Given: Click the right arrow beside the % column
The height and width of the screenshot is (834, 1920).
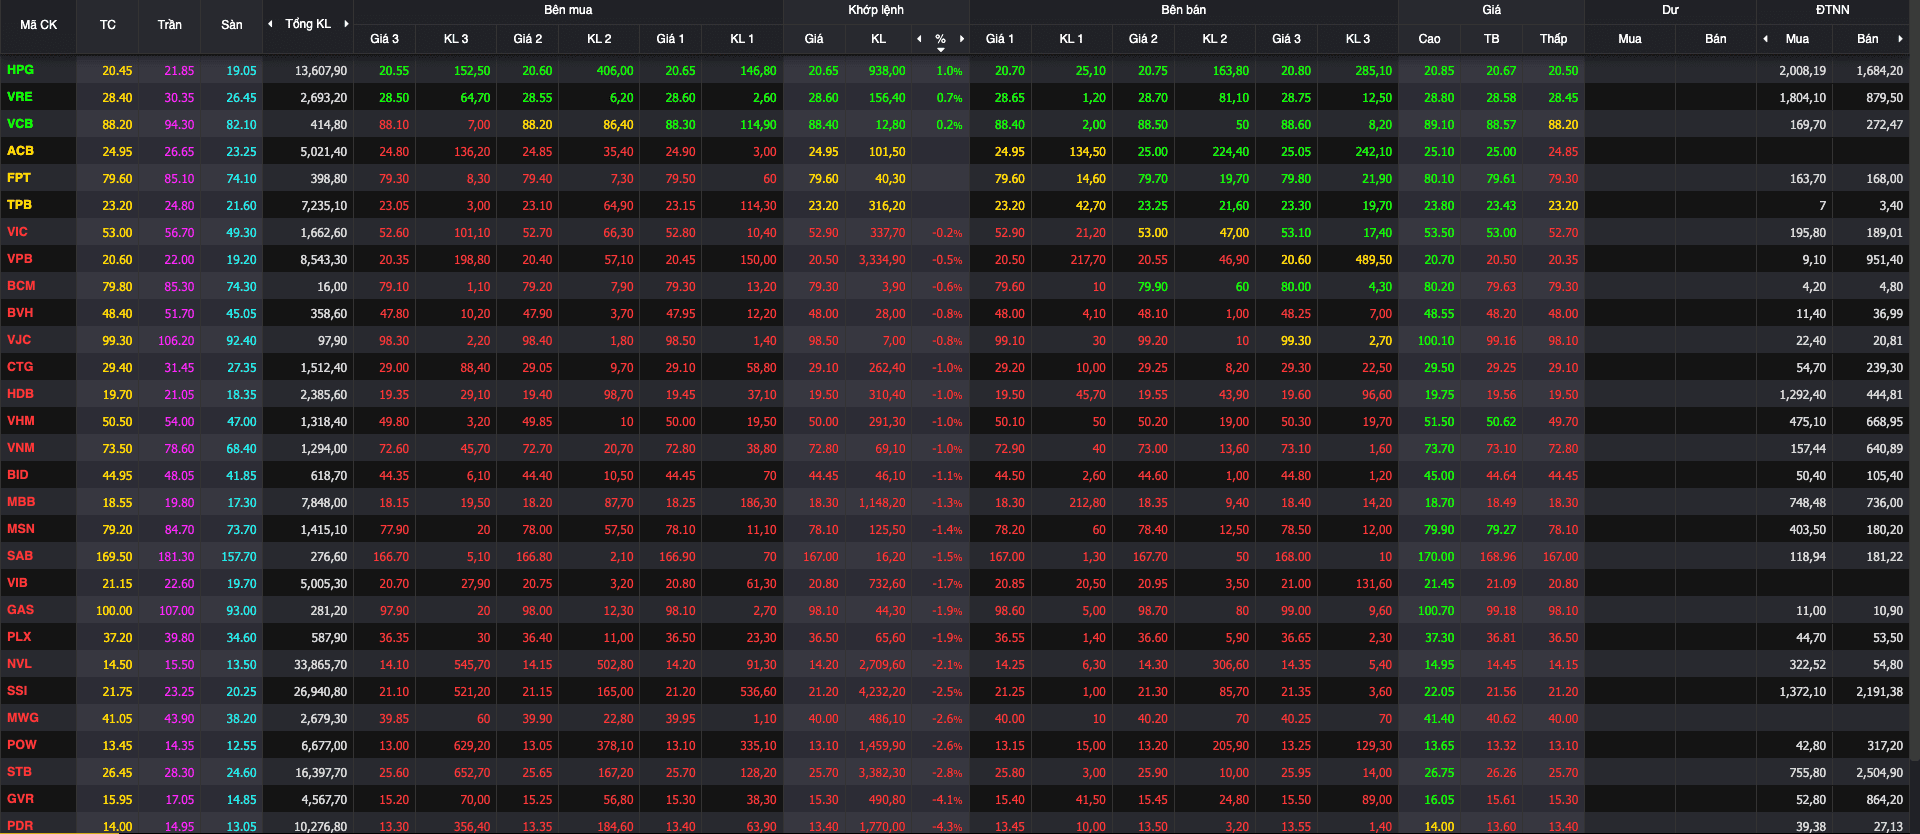Looking at the screenshot, I should 962,39.
